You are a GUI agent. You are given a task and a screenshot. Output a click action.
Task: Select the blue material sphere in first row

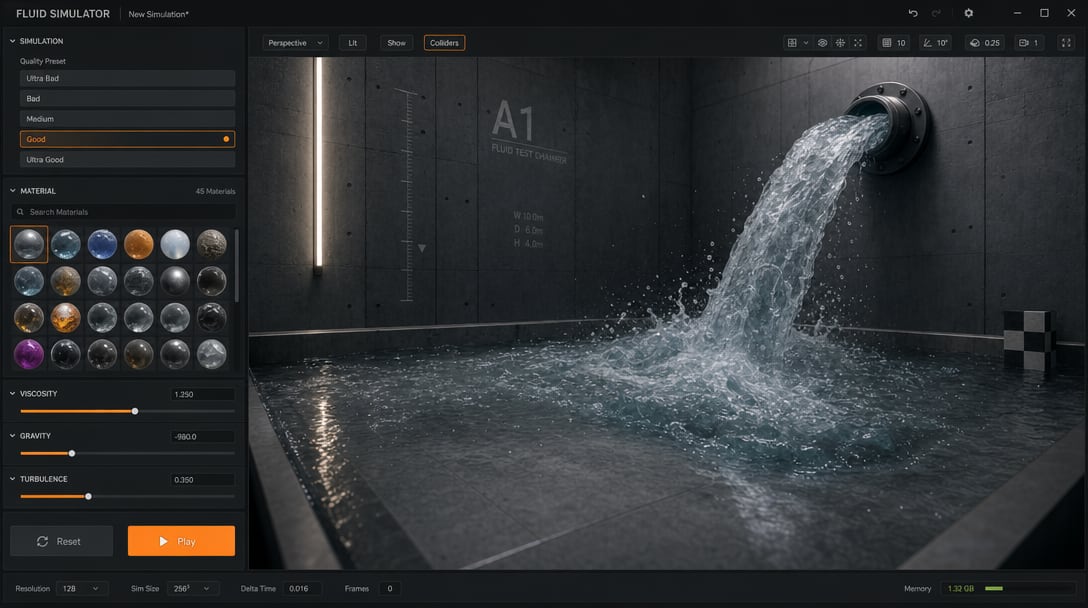click(x=102, y=244)
